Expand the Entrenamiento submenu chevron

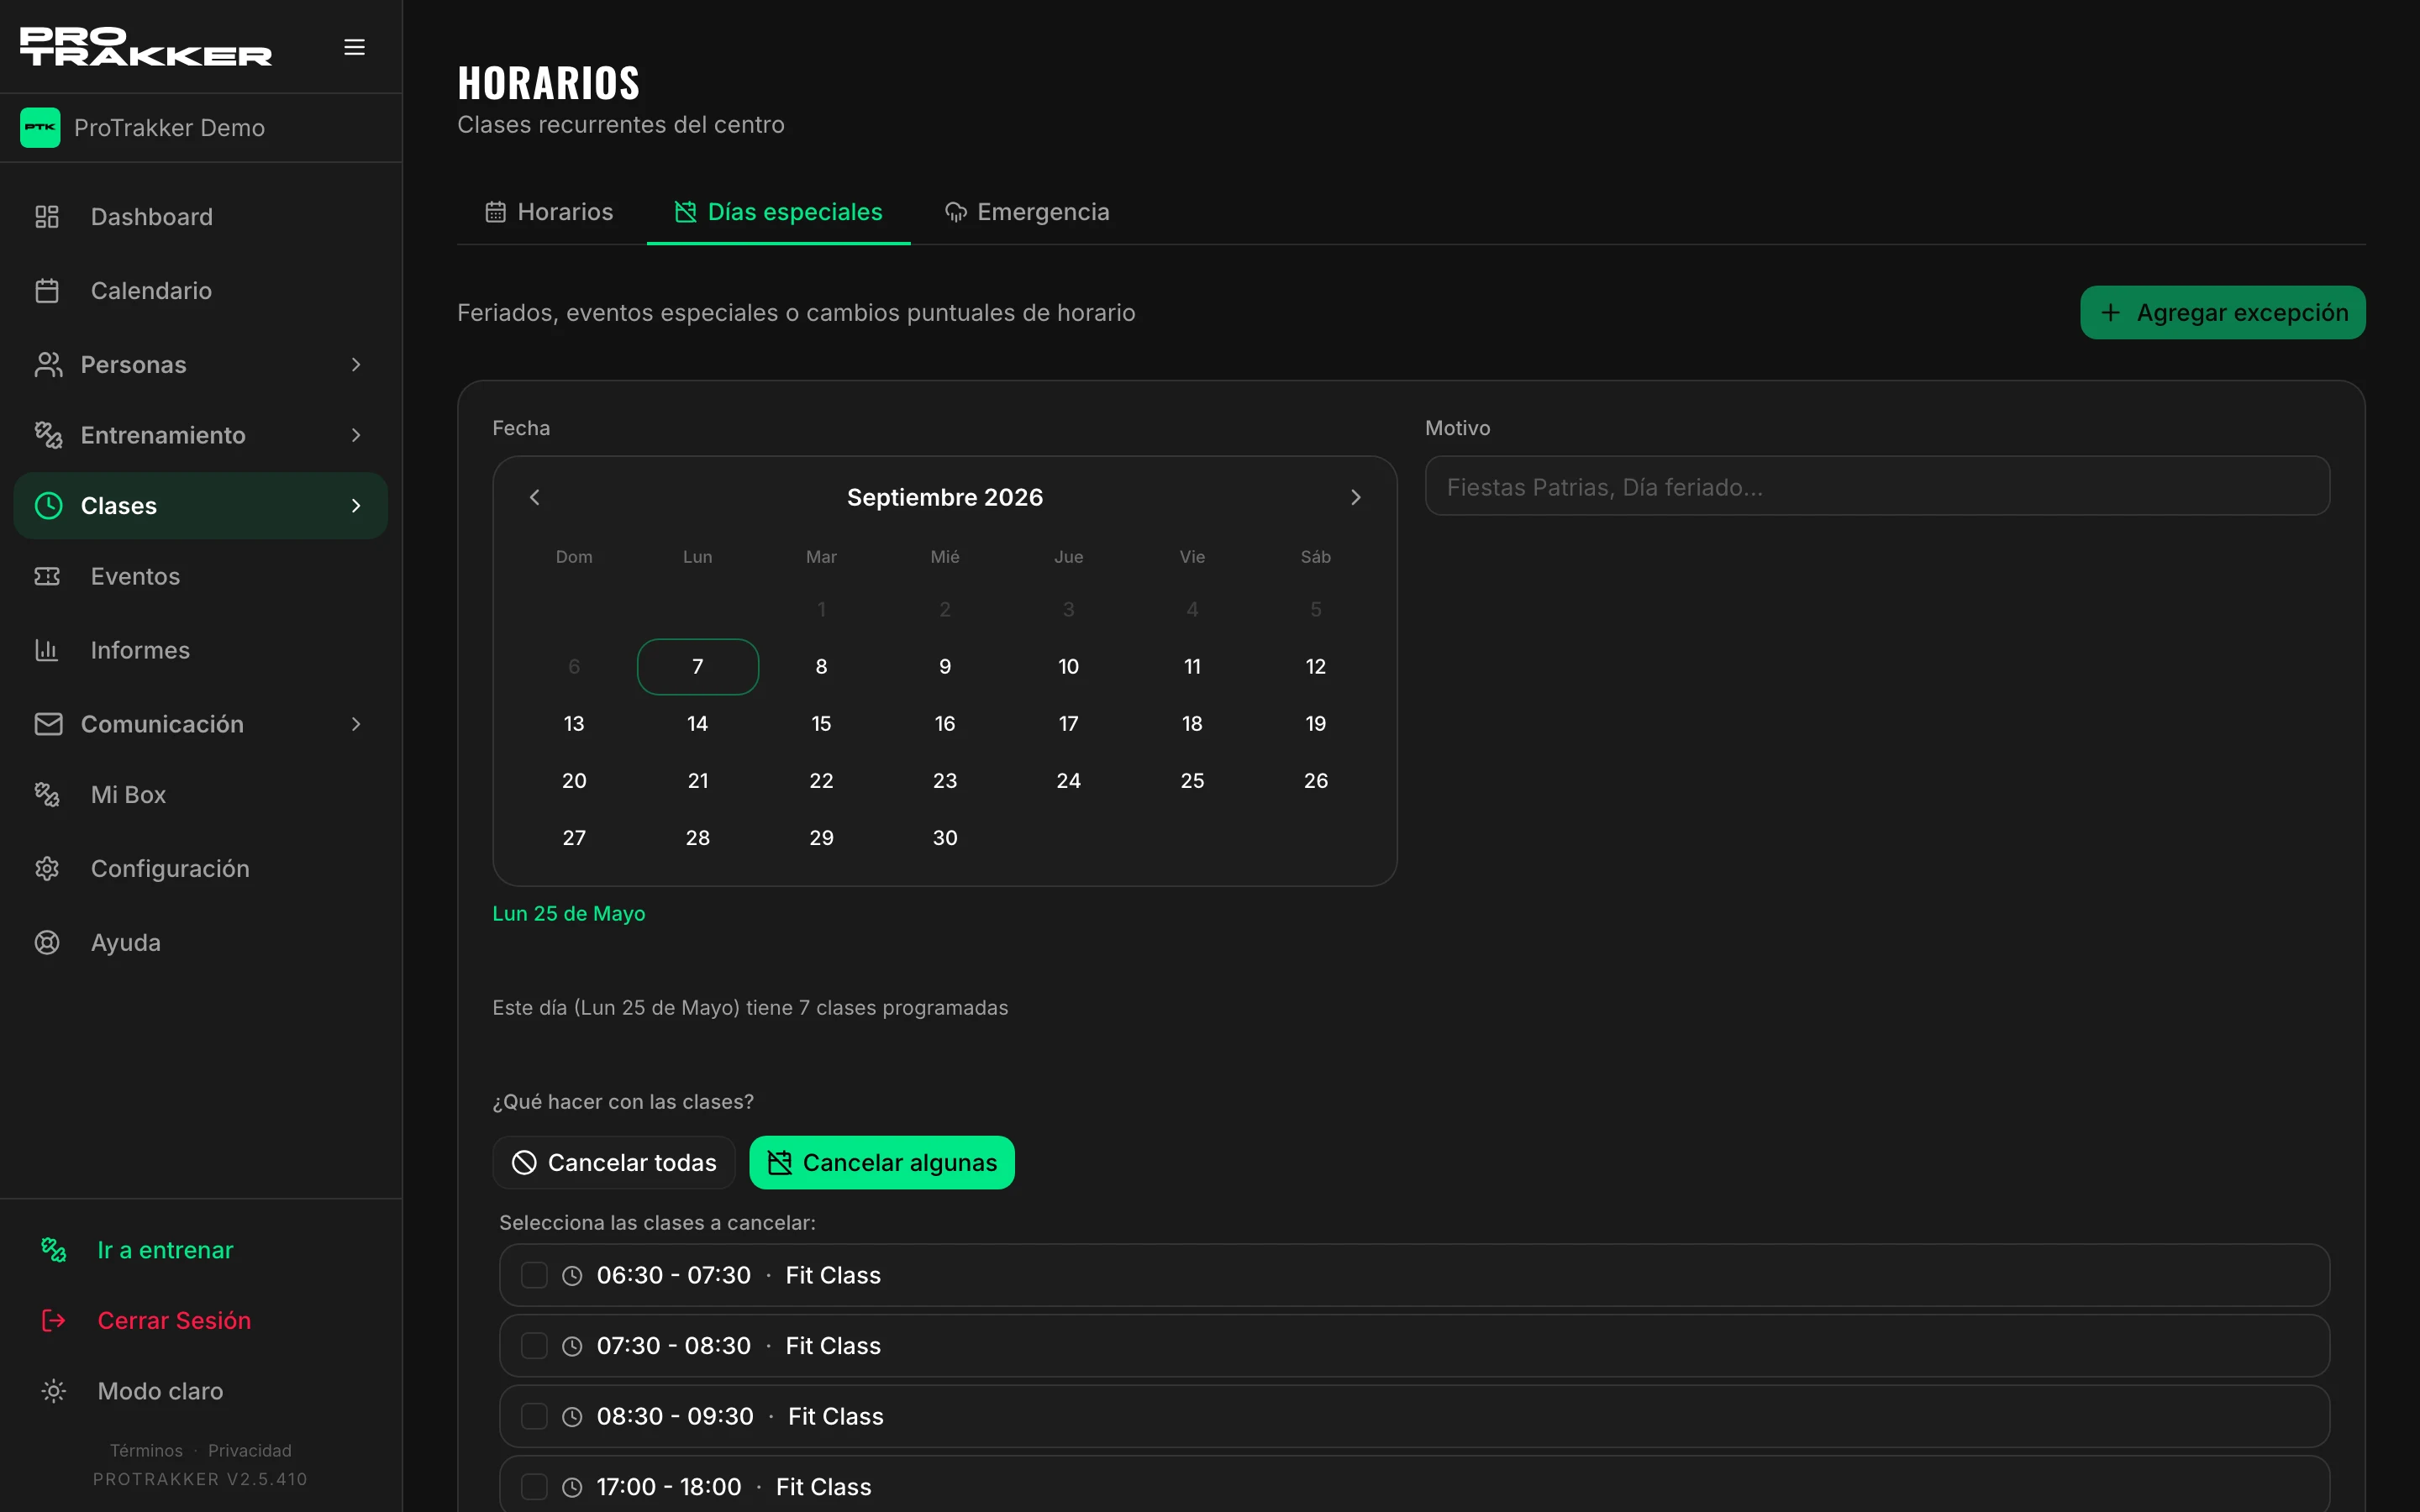click(x=356, y=435)
